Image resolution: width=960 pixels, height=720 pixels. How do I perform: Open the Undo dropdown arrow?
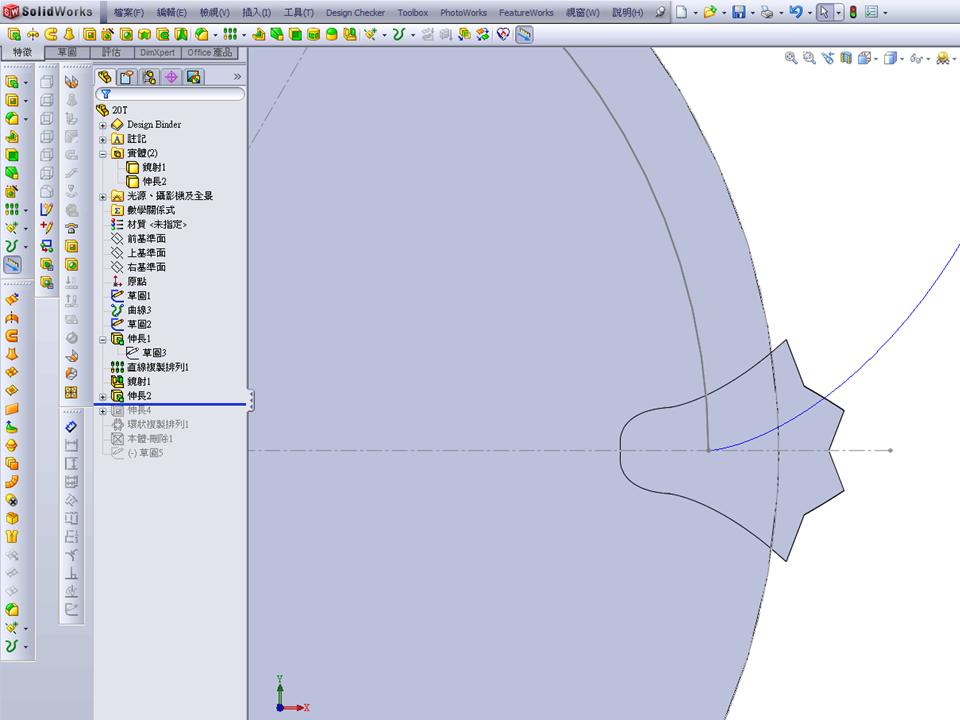809,12
